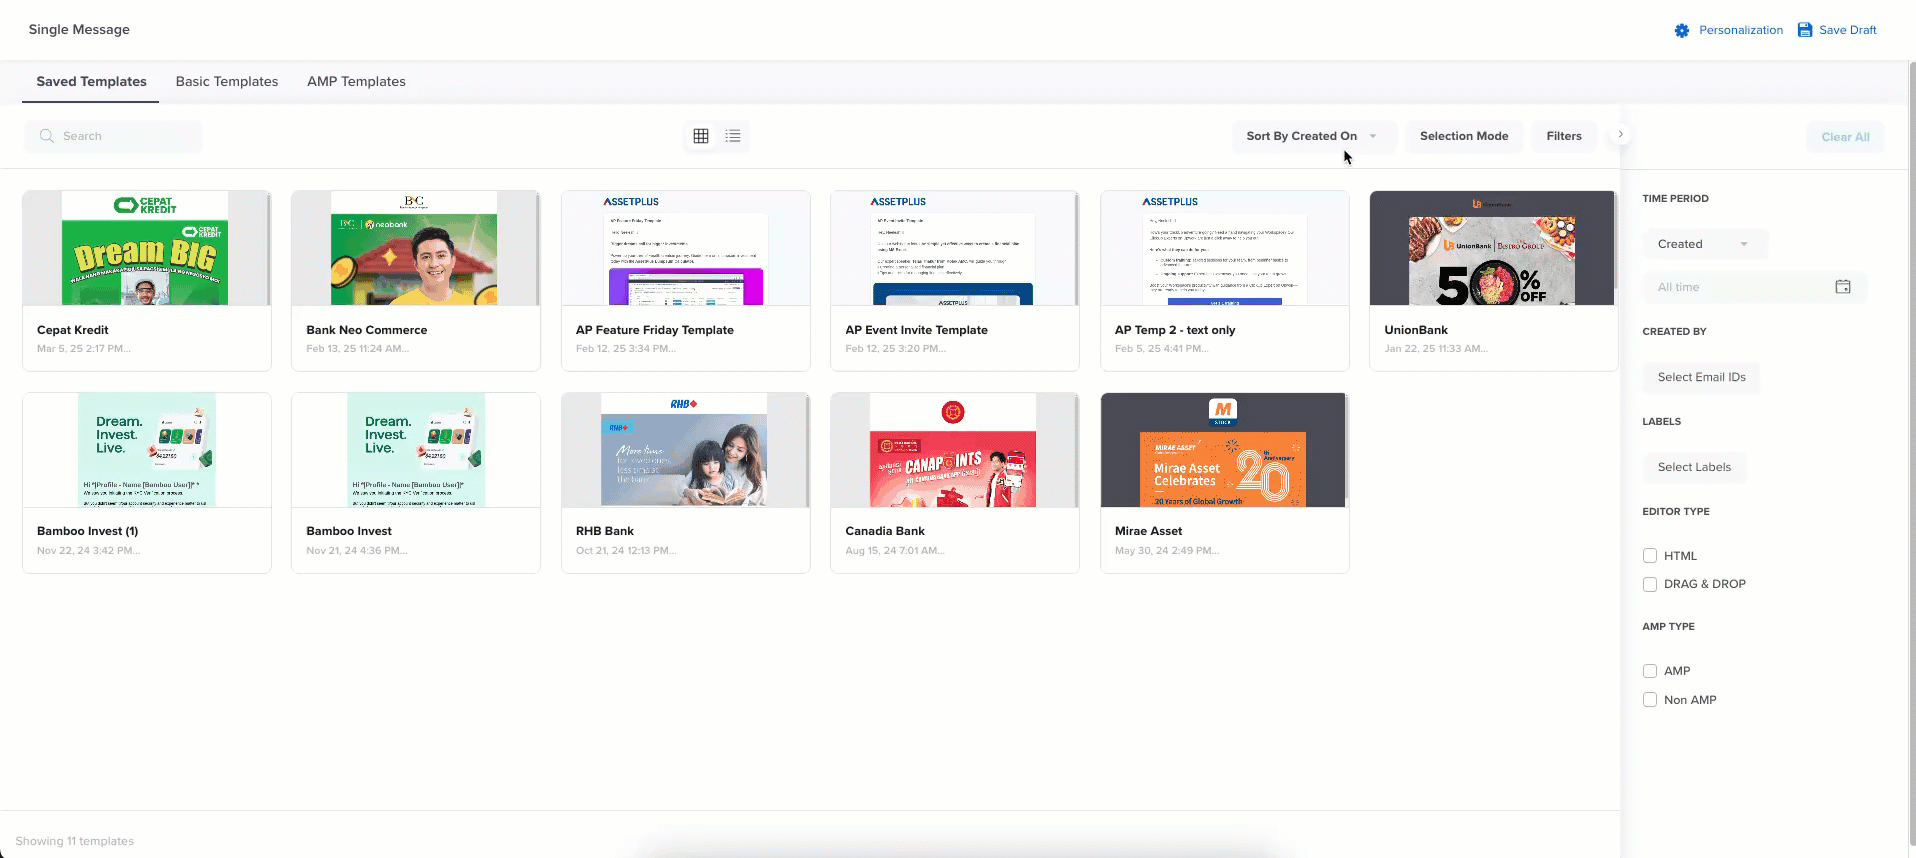Open Sort By Created On dropdown

pyautogui.click(x=1313, y=136)
